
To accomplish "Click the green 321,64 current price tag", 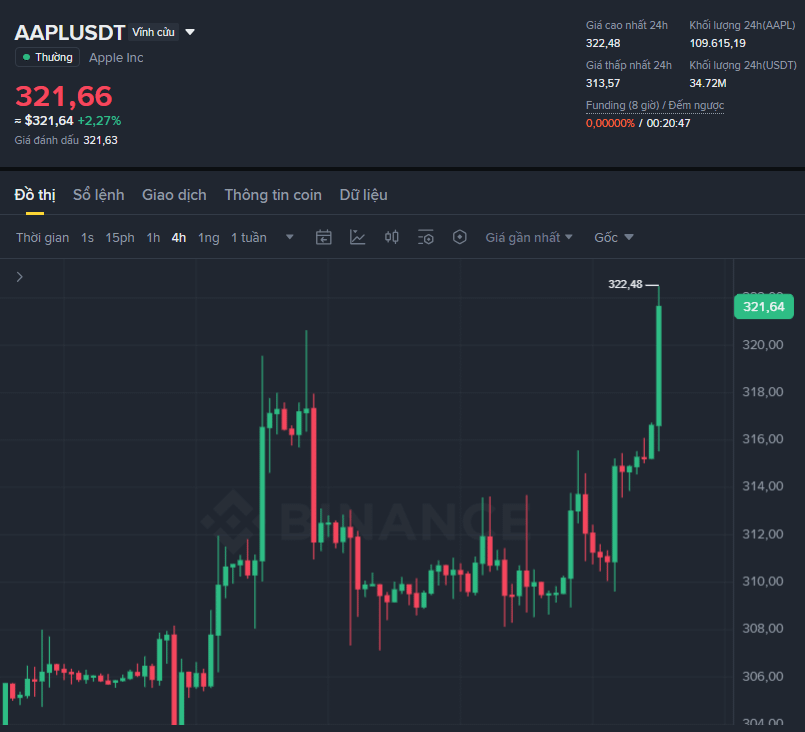I will (763, 306).
